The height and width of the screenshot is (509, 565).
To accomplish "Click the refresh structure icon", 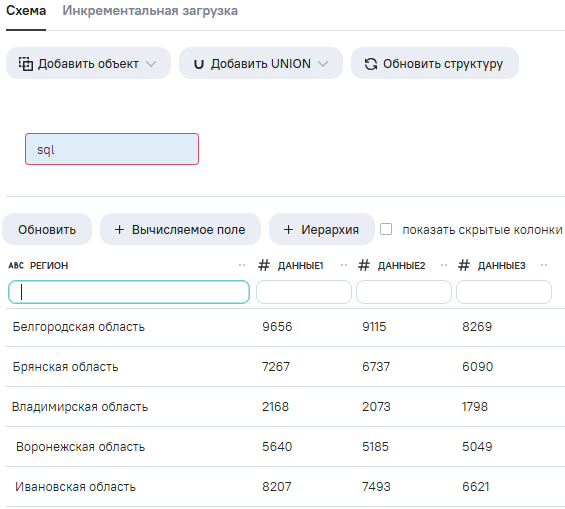I will coord(371,64).
